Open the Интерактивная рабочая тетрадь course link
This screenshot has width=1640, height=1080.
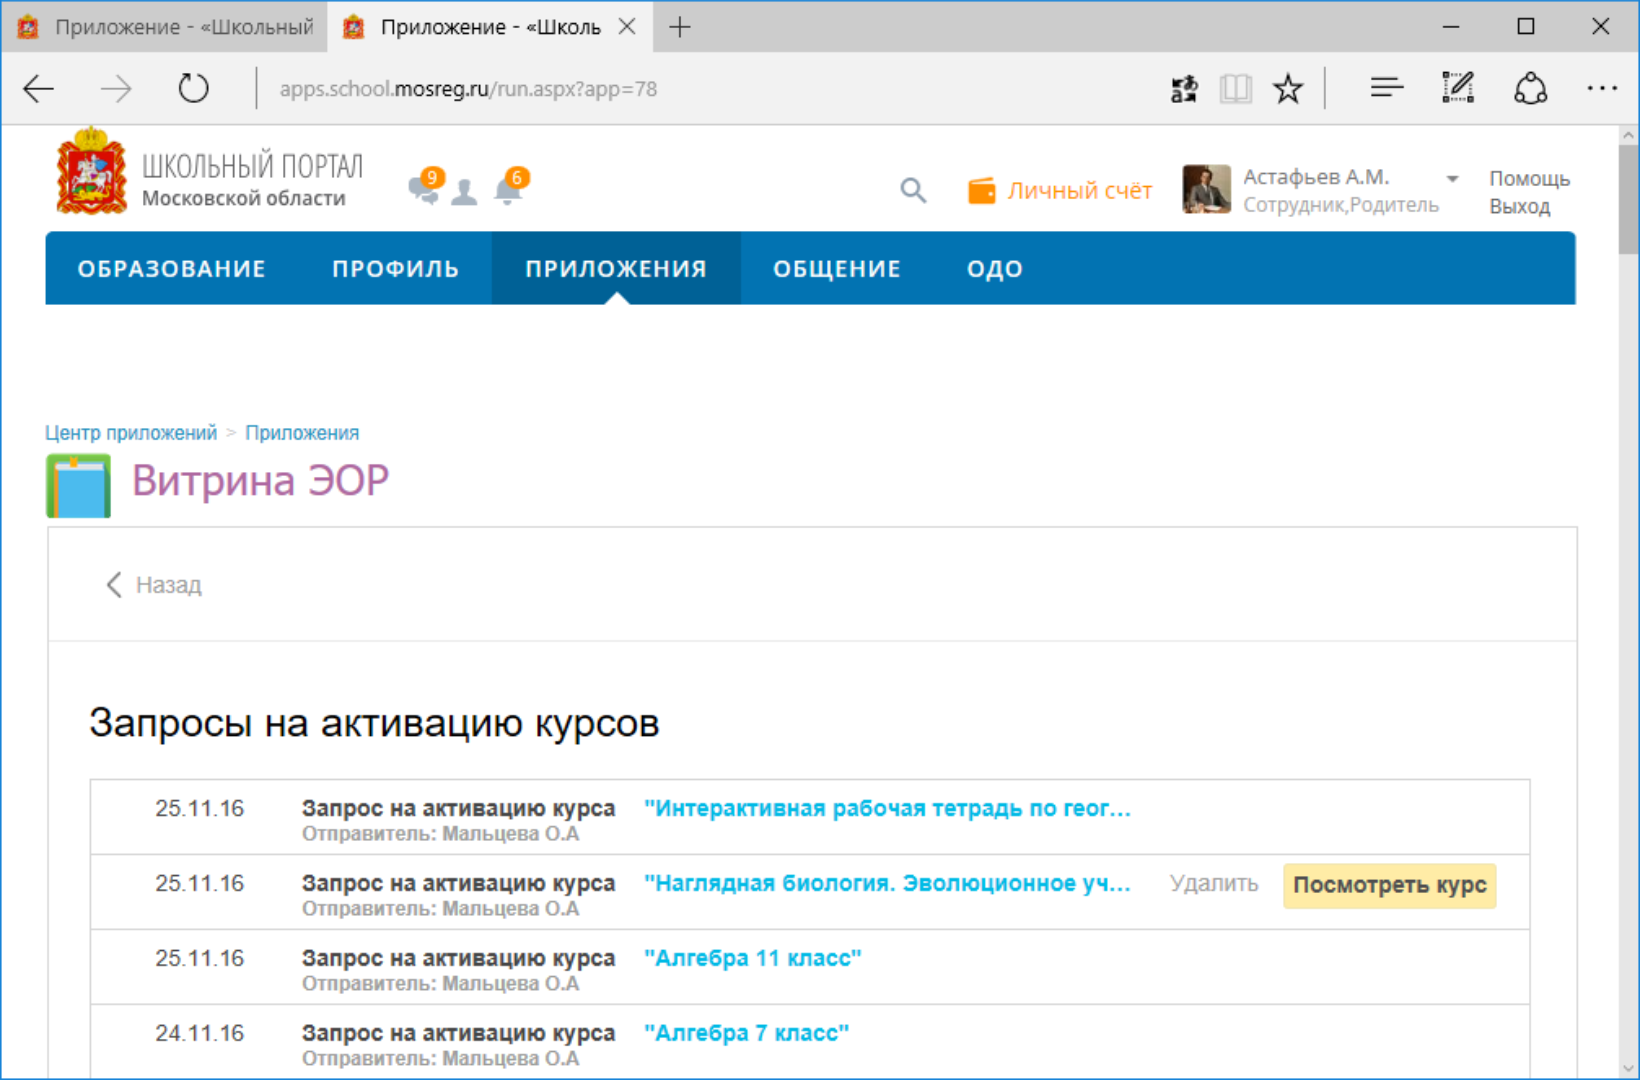[x=888, y=809]
